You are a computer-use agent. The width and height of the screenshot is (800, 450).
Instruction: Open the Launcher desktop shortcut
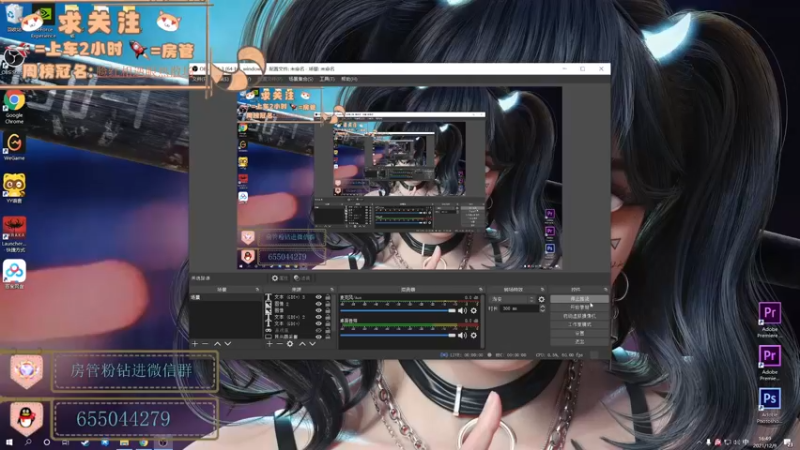click(x=14, y=234)
